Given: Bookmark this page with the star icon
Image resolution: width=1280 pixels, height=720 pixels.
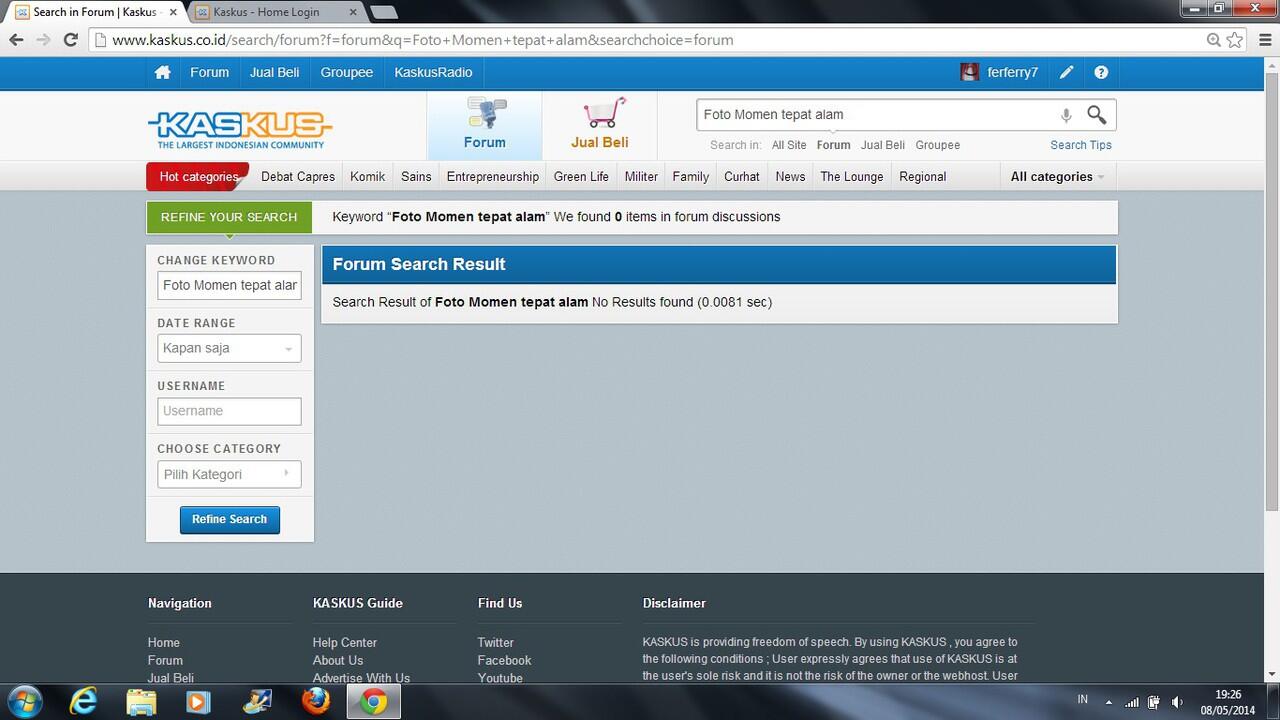Looking at the screenshot, I should point(1235,40).
